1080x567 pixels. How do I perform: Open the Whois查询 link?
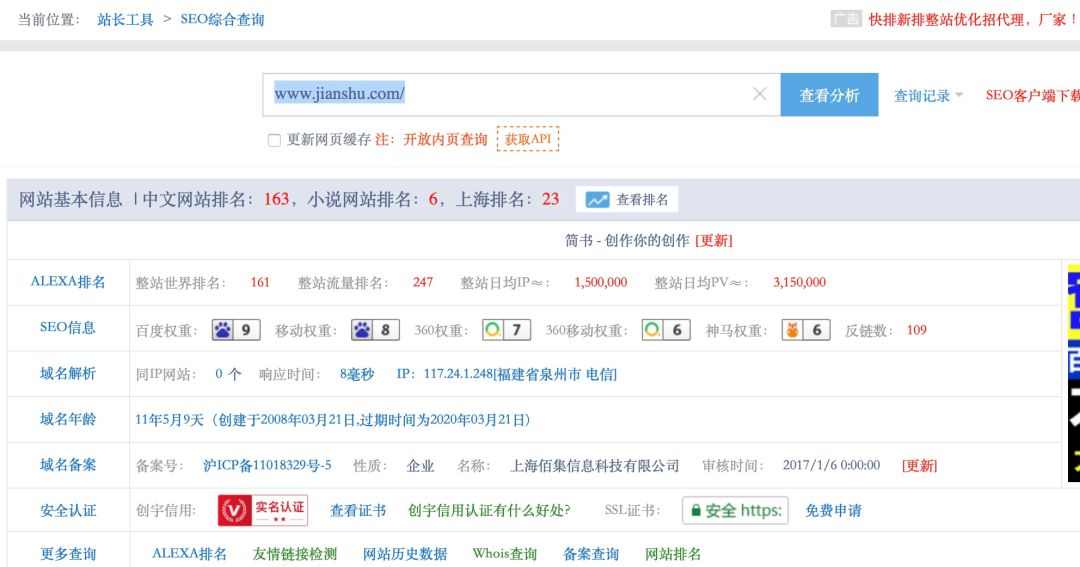coord(504,554)
